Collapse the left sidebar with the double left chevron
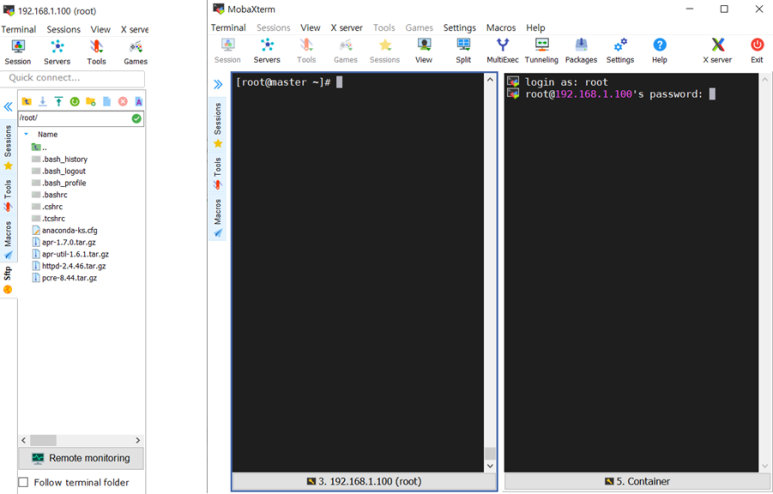773x494 pixels. [x=8, y=107]
